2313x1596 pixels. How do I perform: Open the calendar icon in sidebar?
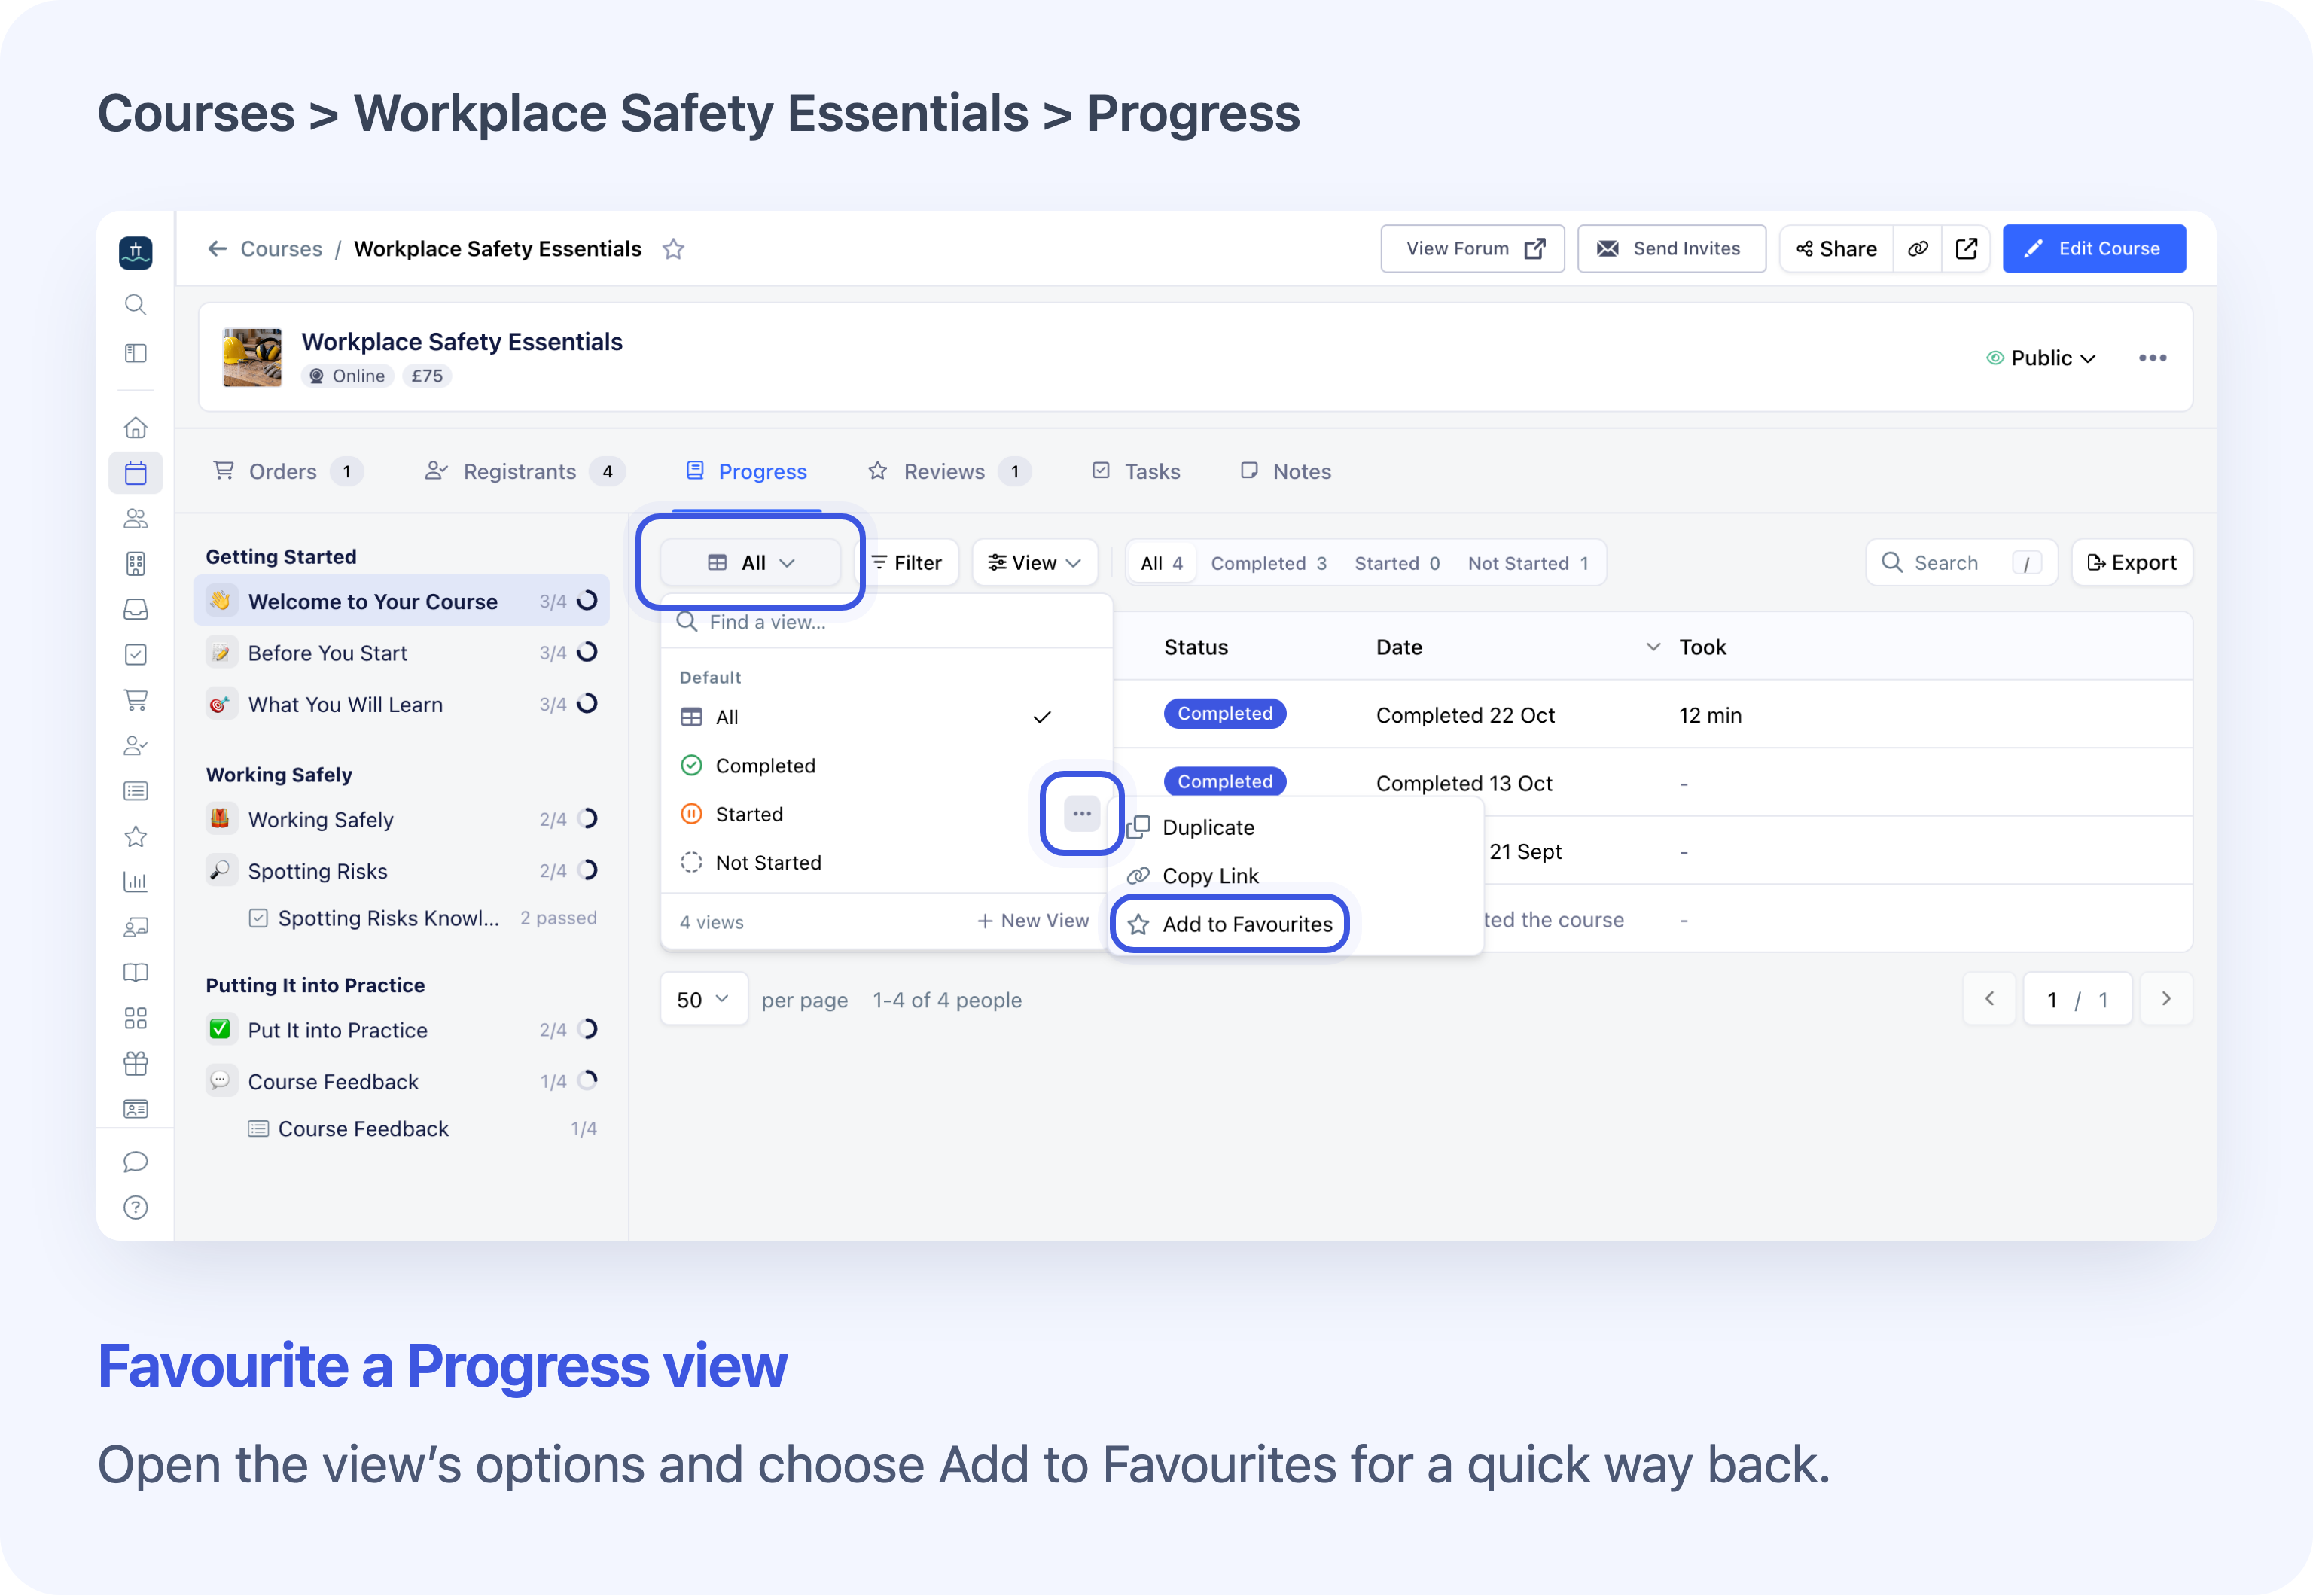135,473
